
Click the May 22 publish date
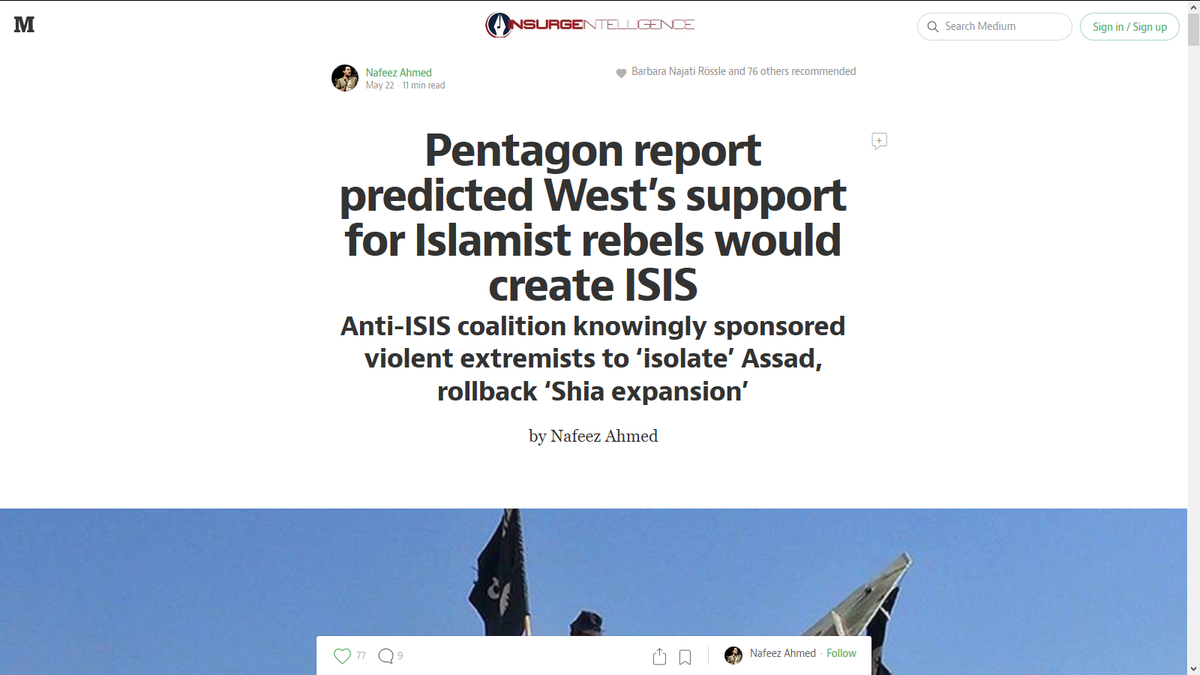[380, 86]
